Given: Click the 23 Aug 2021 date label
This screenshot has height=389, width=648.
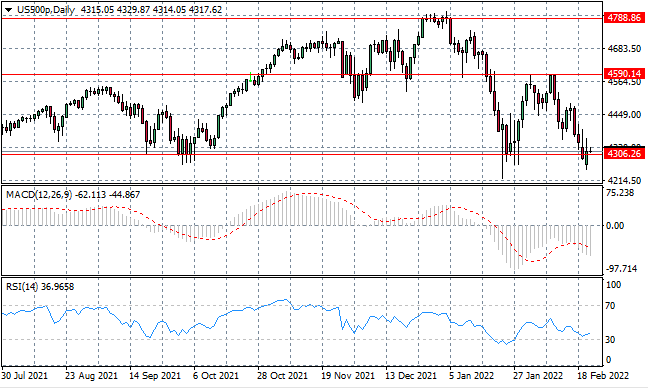Looking at the screenshot, I should pyautogui.click(x=91, y=376).
